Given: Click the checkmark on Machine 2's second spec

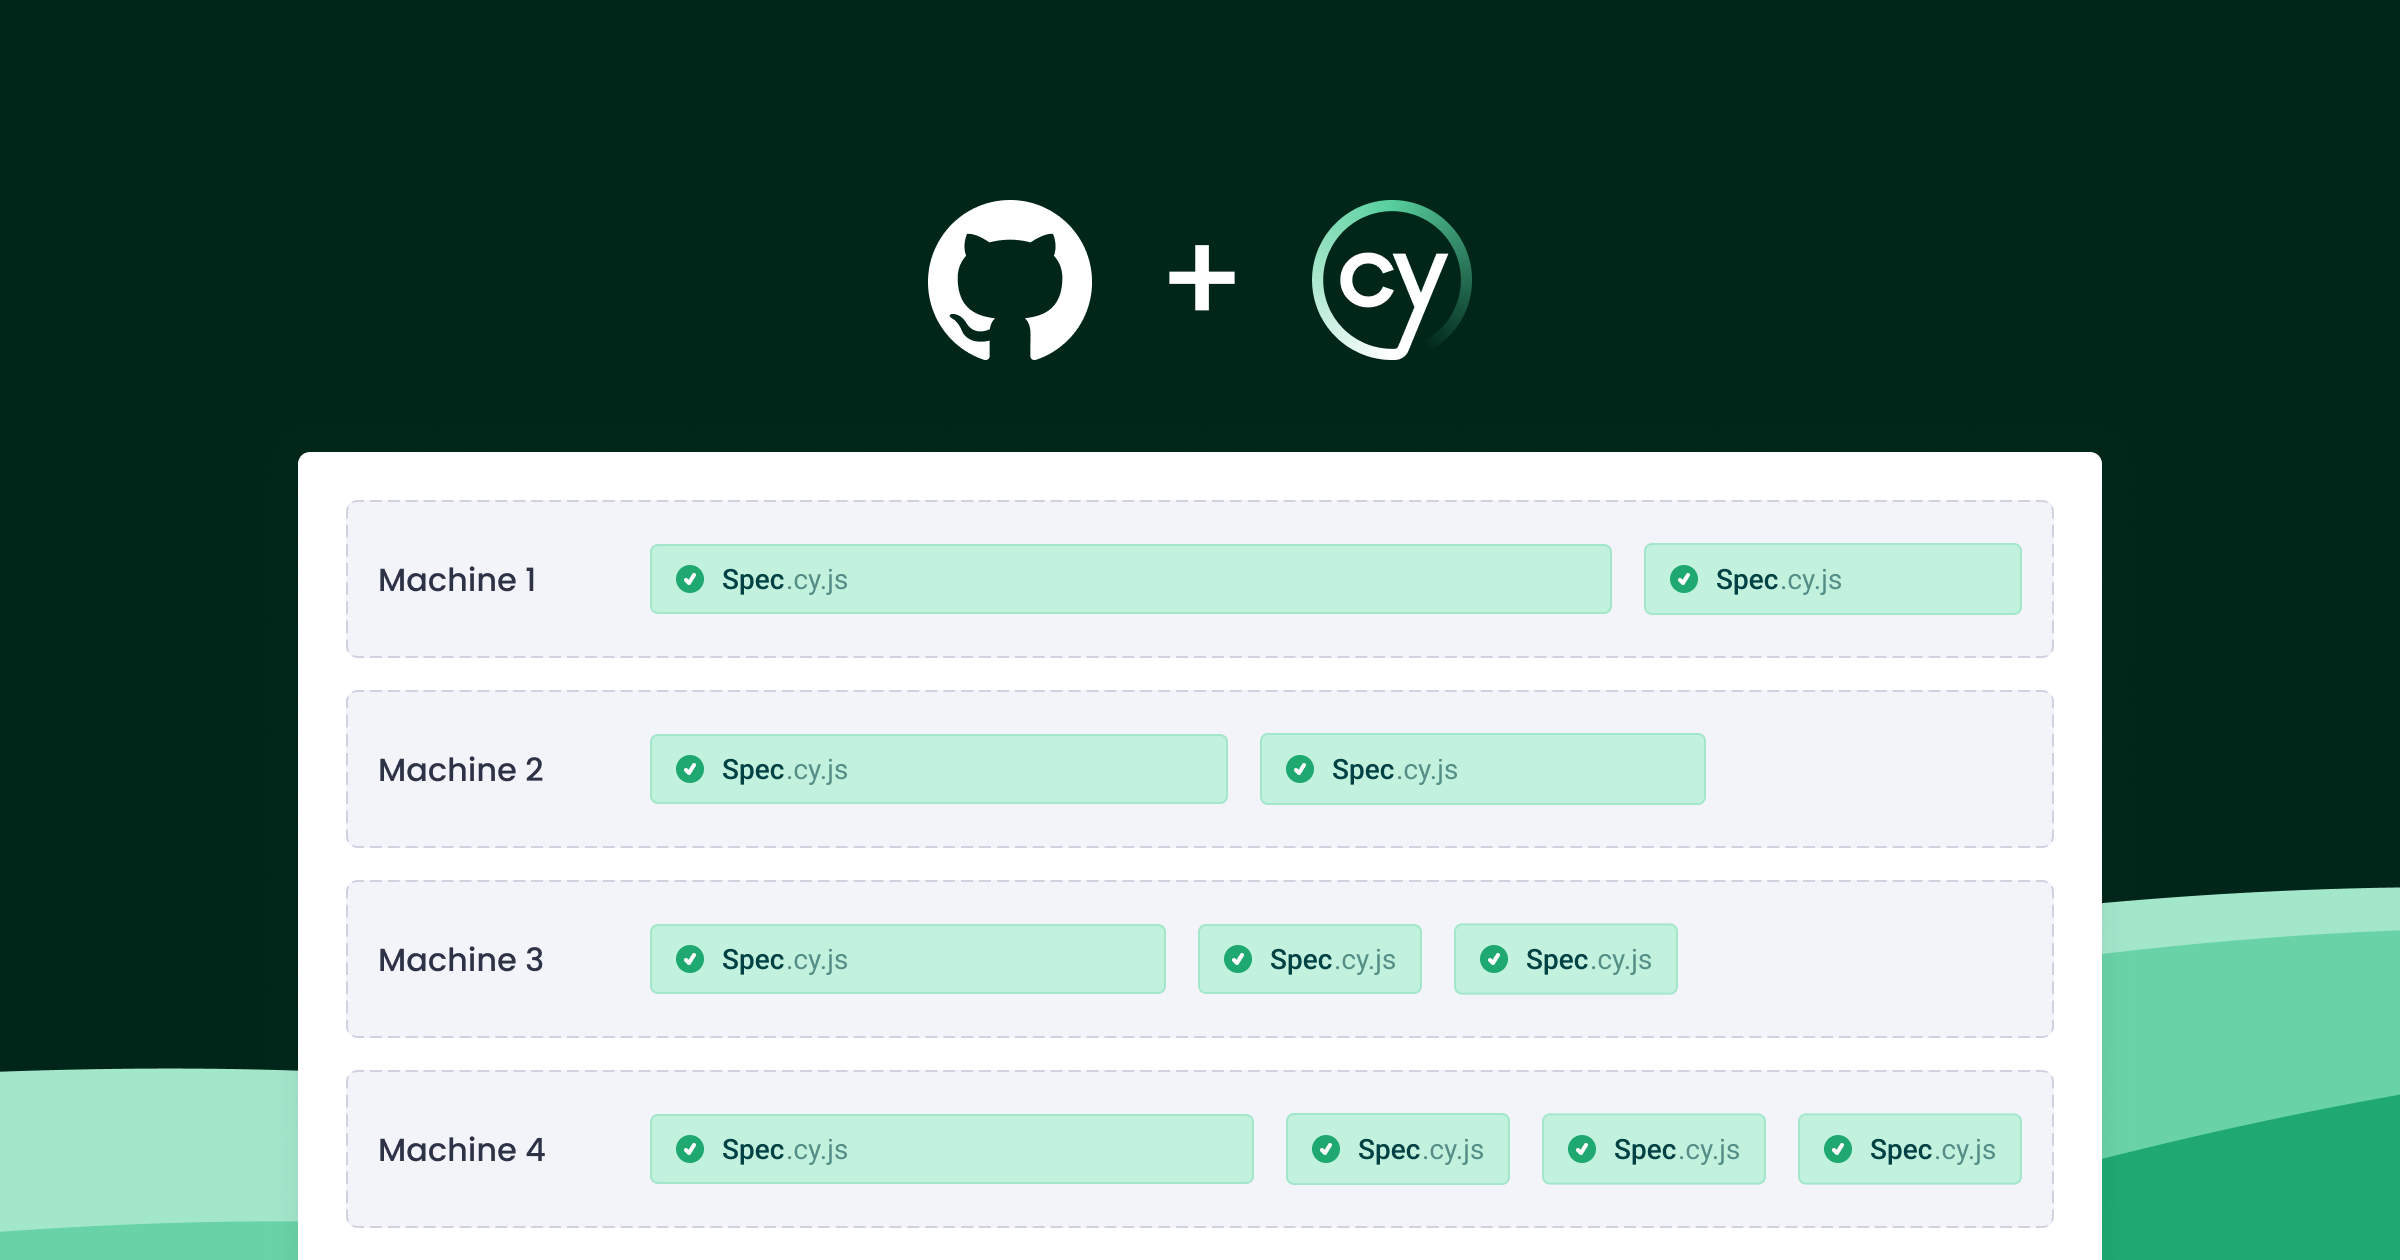Looking at the screenshot, I should (x=1300, y=769).
